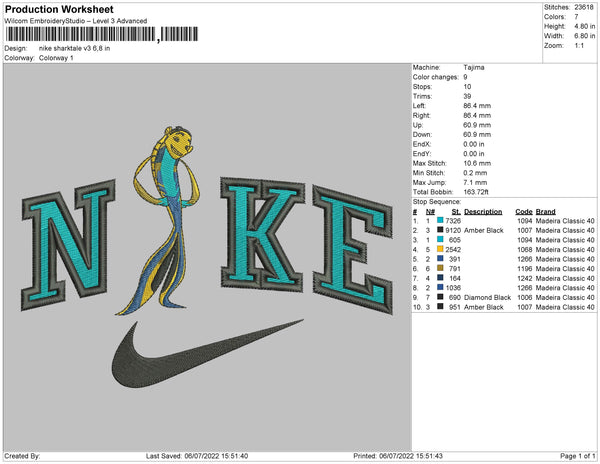The image size is (600, 464).
Task: Click the black swatch in stop row 2
Action: pos(440,230)
